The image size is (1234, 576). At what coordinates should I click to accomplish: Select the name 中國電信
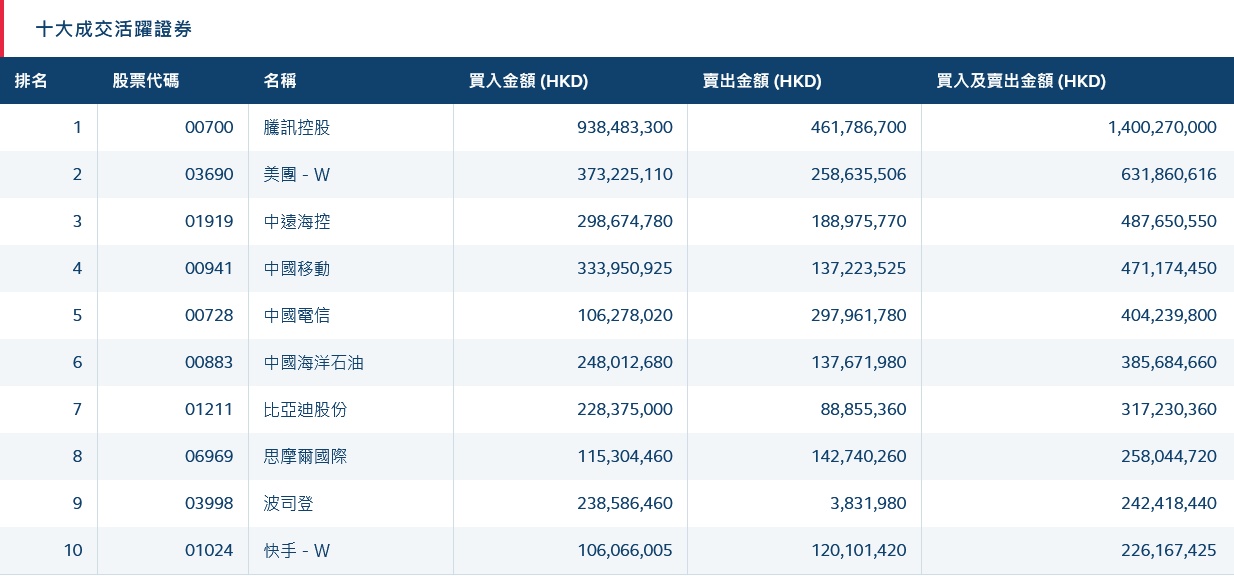[297, 315]
